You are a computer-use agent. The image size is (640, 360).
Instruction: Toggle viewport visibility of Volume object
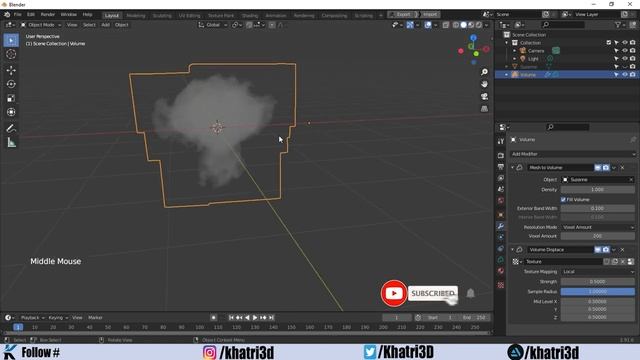pyautogui.click(x=624, y=75)
